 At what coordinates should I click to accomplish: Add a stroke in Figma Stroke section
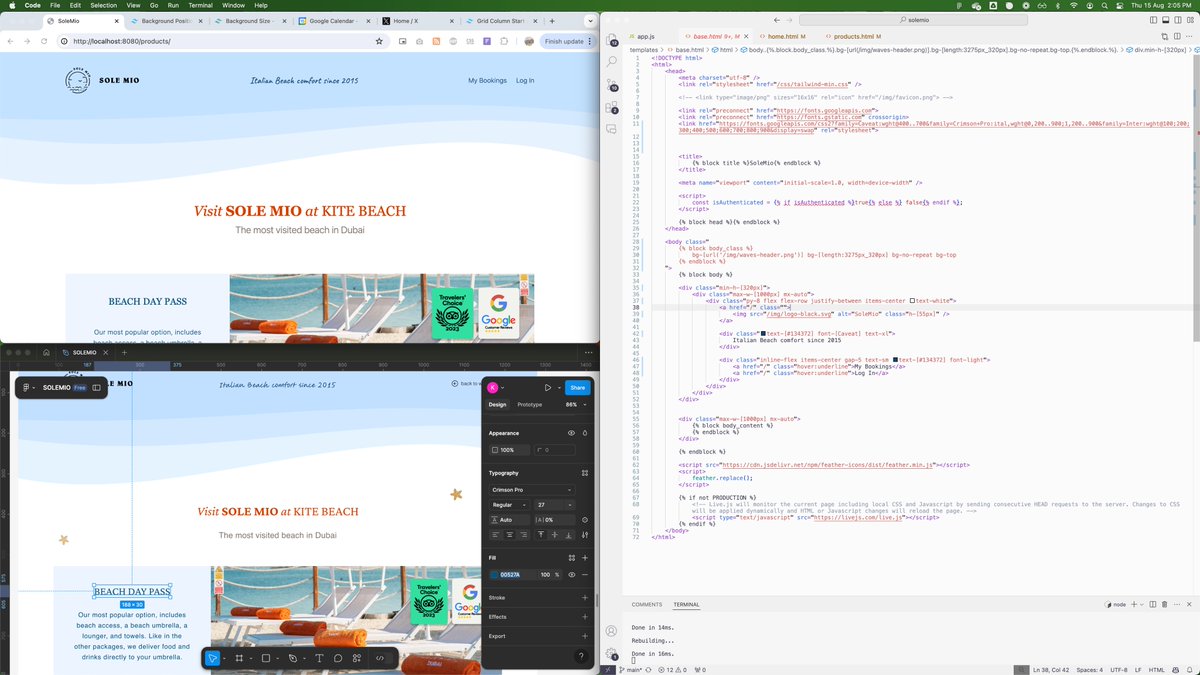coord(585,598)
